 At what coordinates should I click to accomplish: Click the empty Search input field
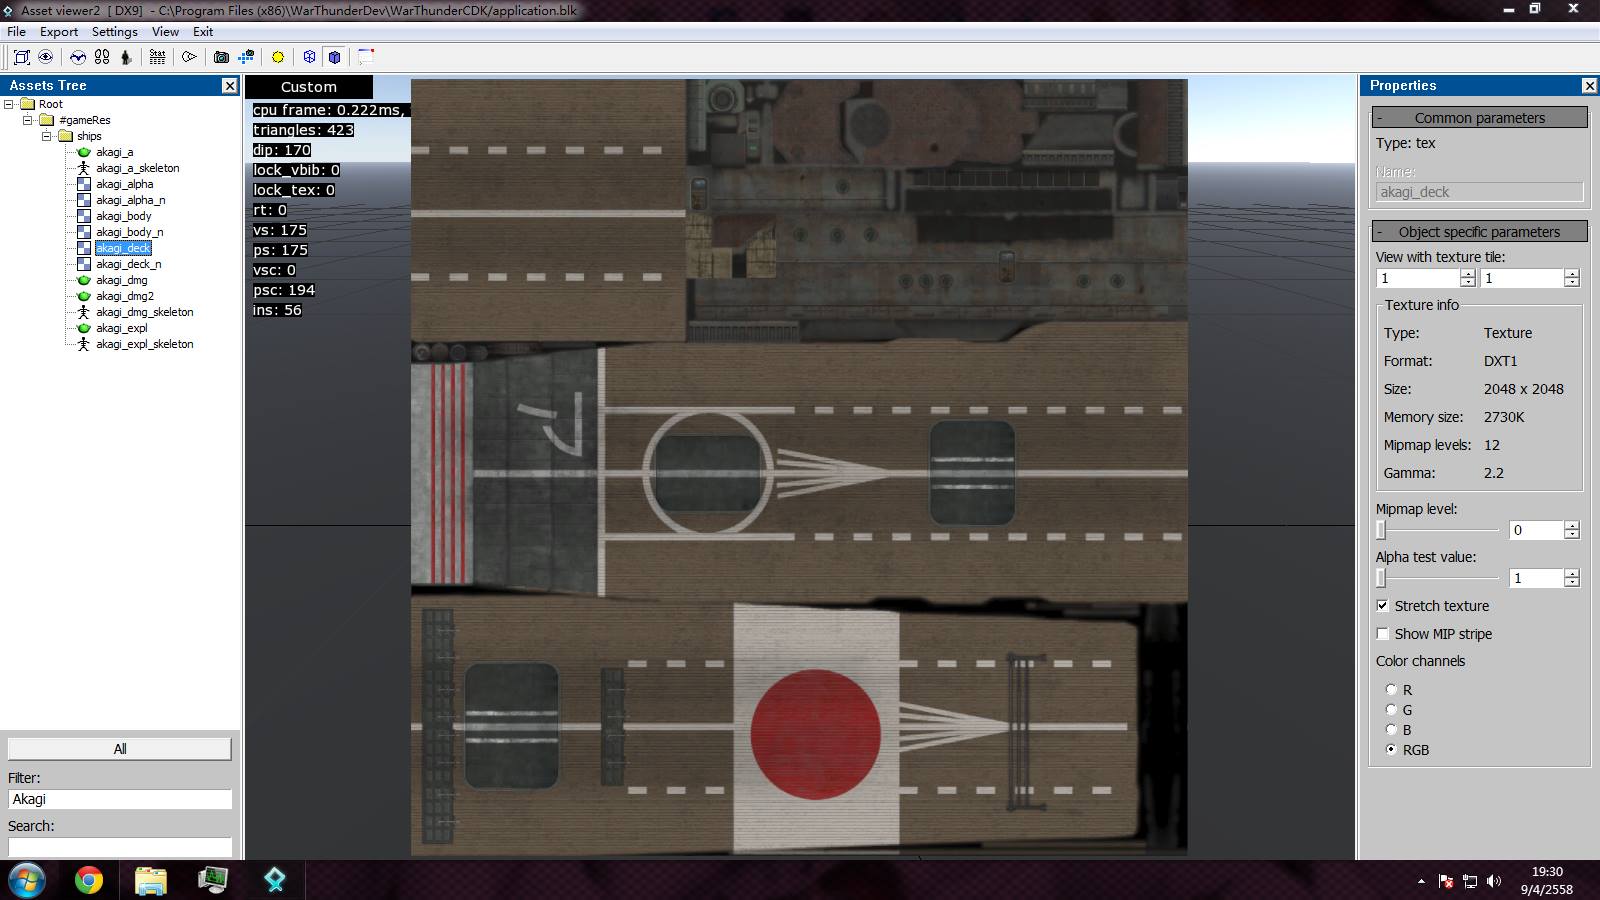pyautogui.click(x=120, y=847)
